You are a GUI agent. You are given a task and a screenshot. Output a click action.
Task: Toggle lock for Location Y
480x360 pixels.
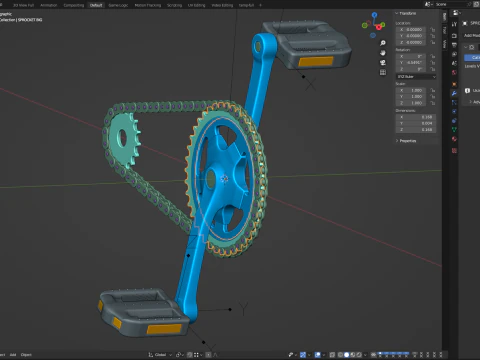tap(433, 36)
